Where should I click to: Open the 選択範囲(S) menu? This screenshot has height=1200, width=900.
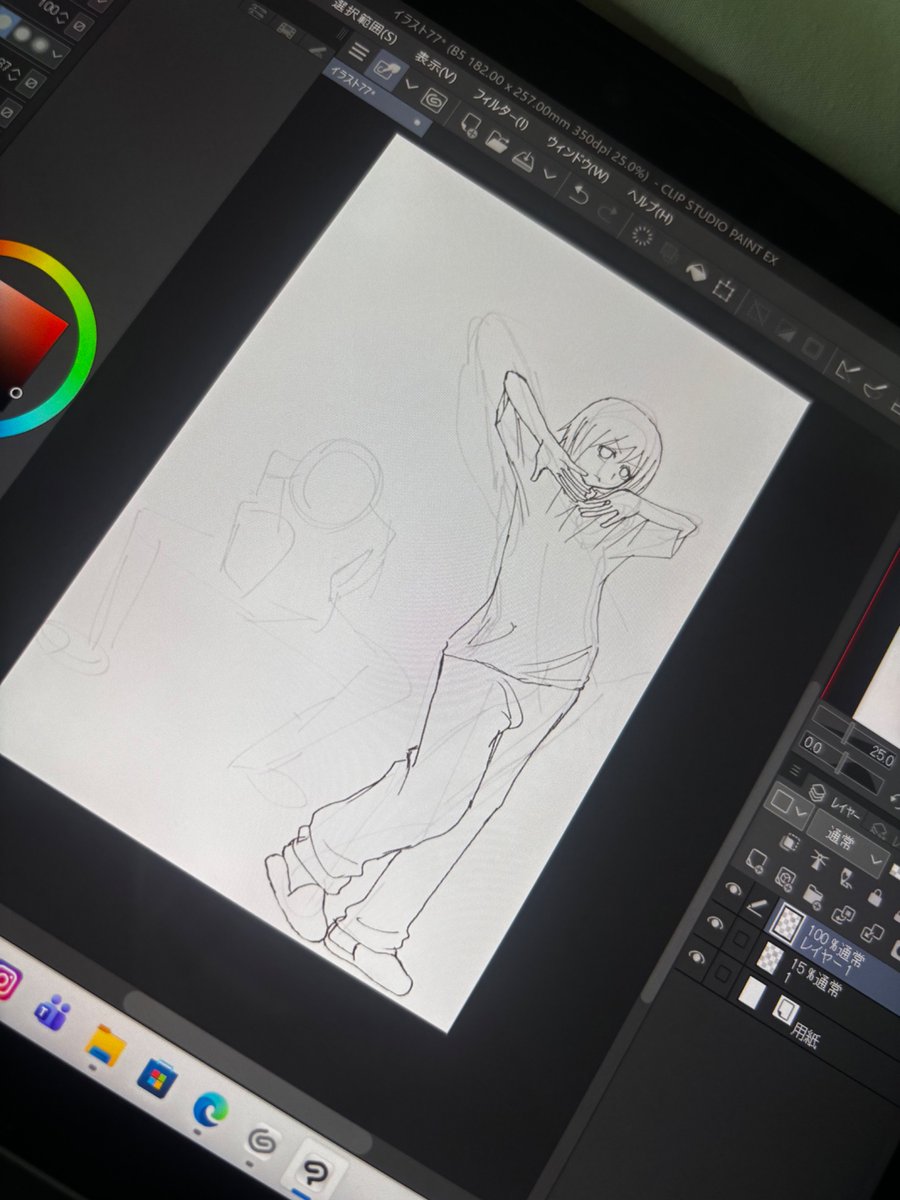click(x=364, y=21)
